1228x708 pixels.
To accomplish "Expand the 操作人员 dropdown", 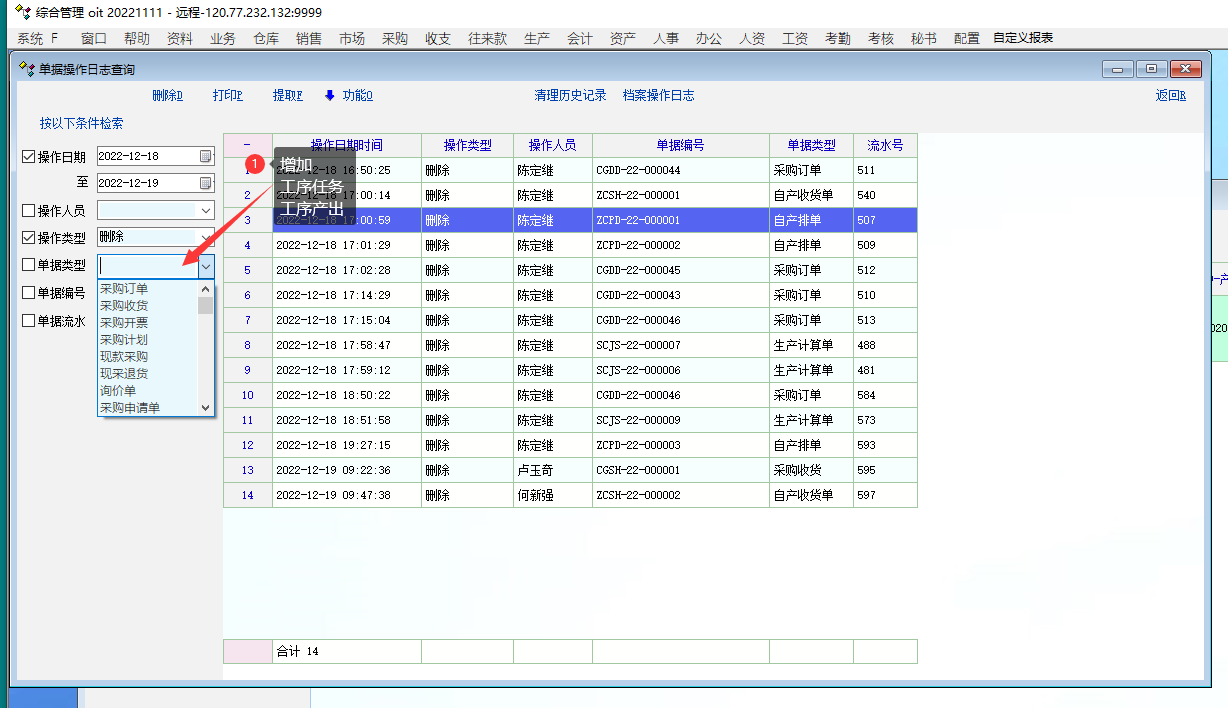I will (205, 210).
